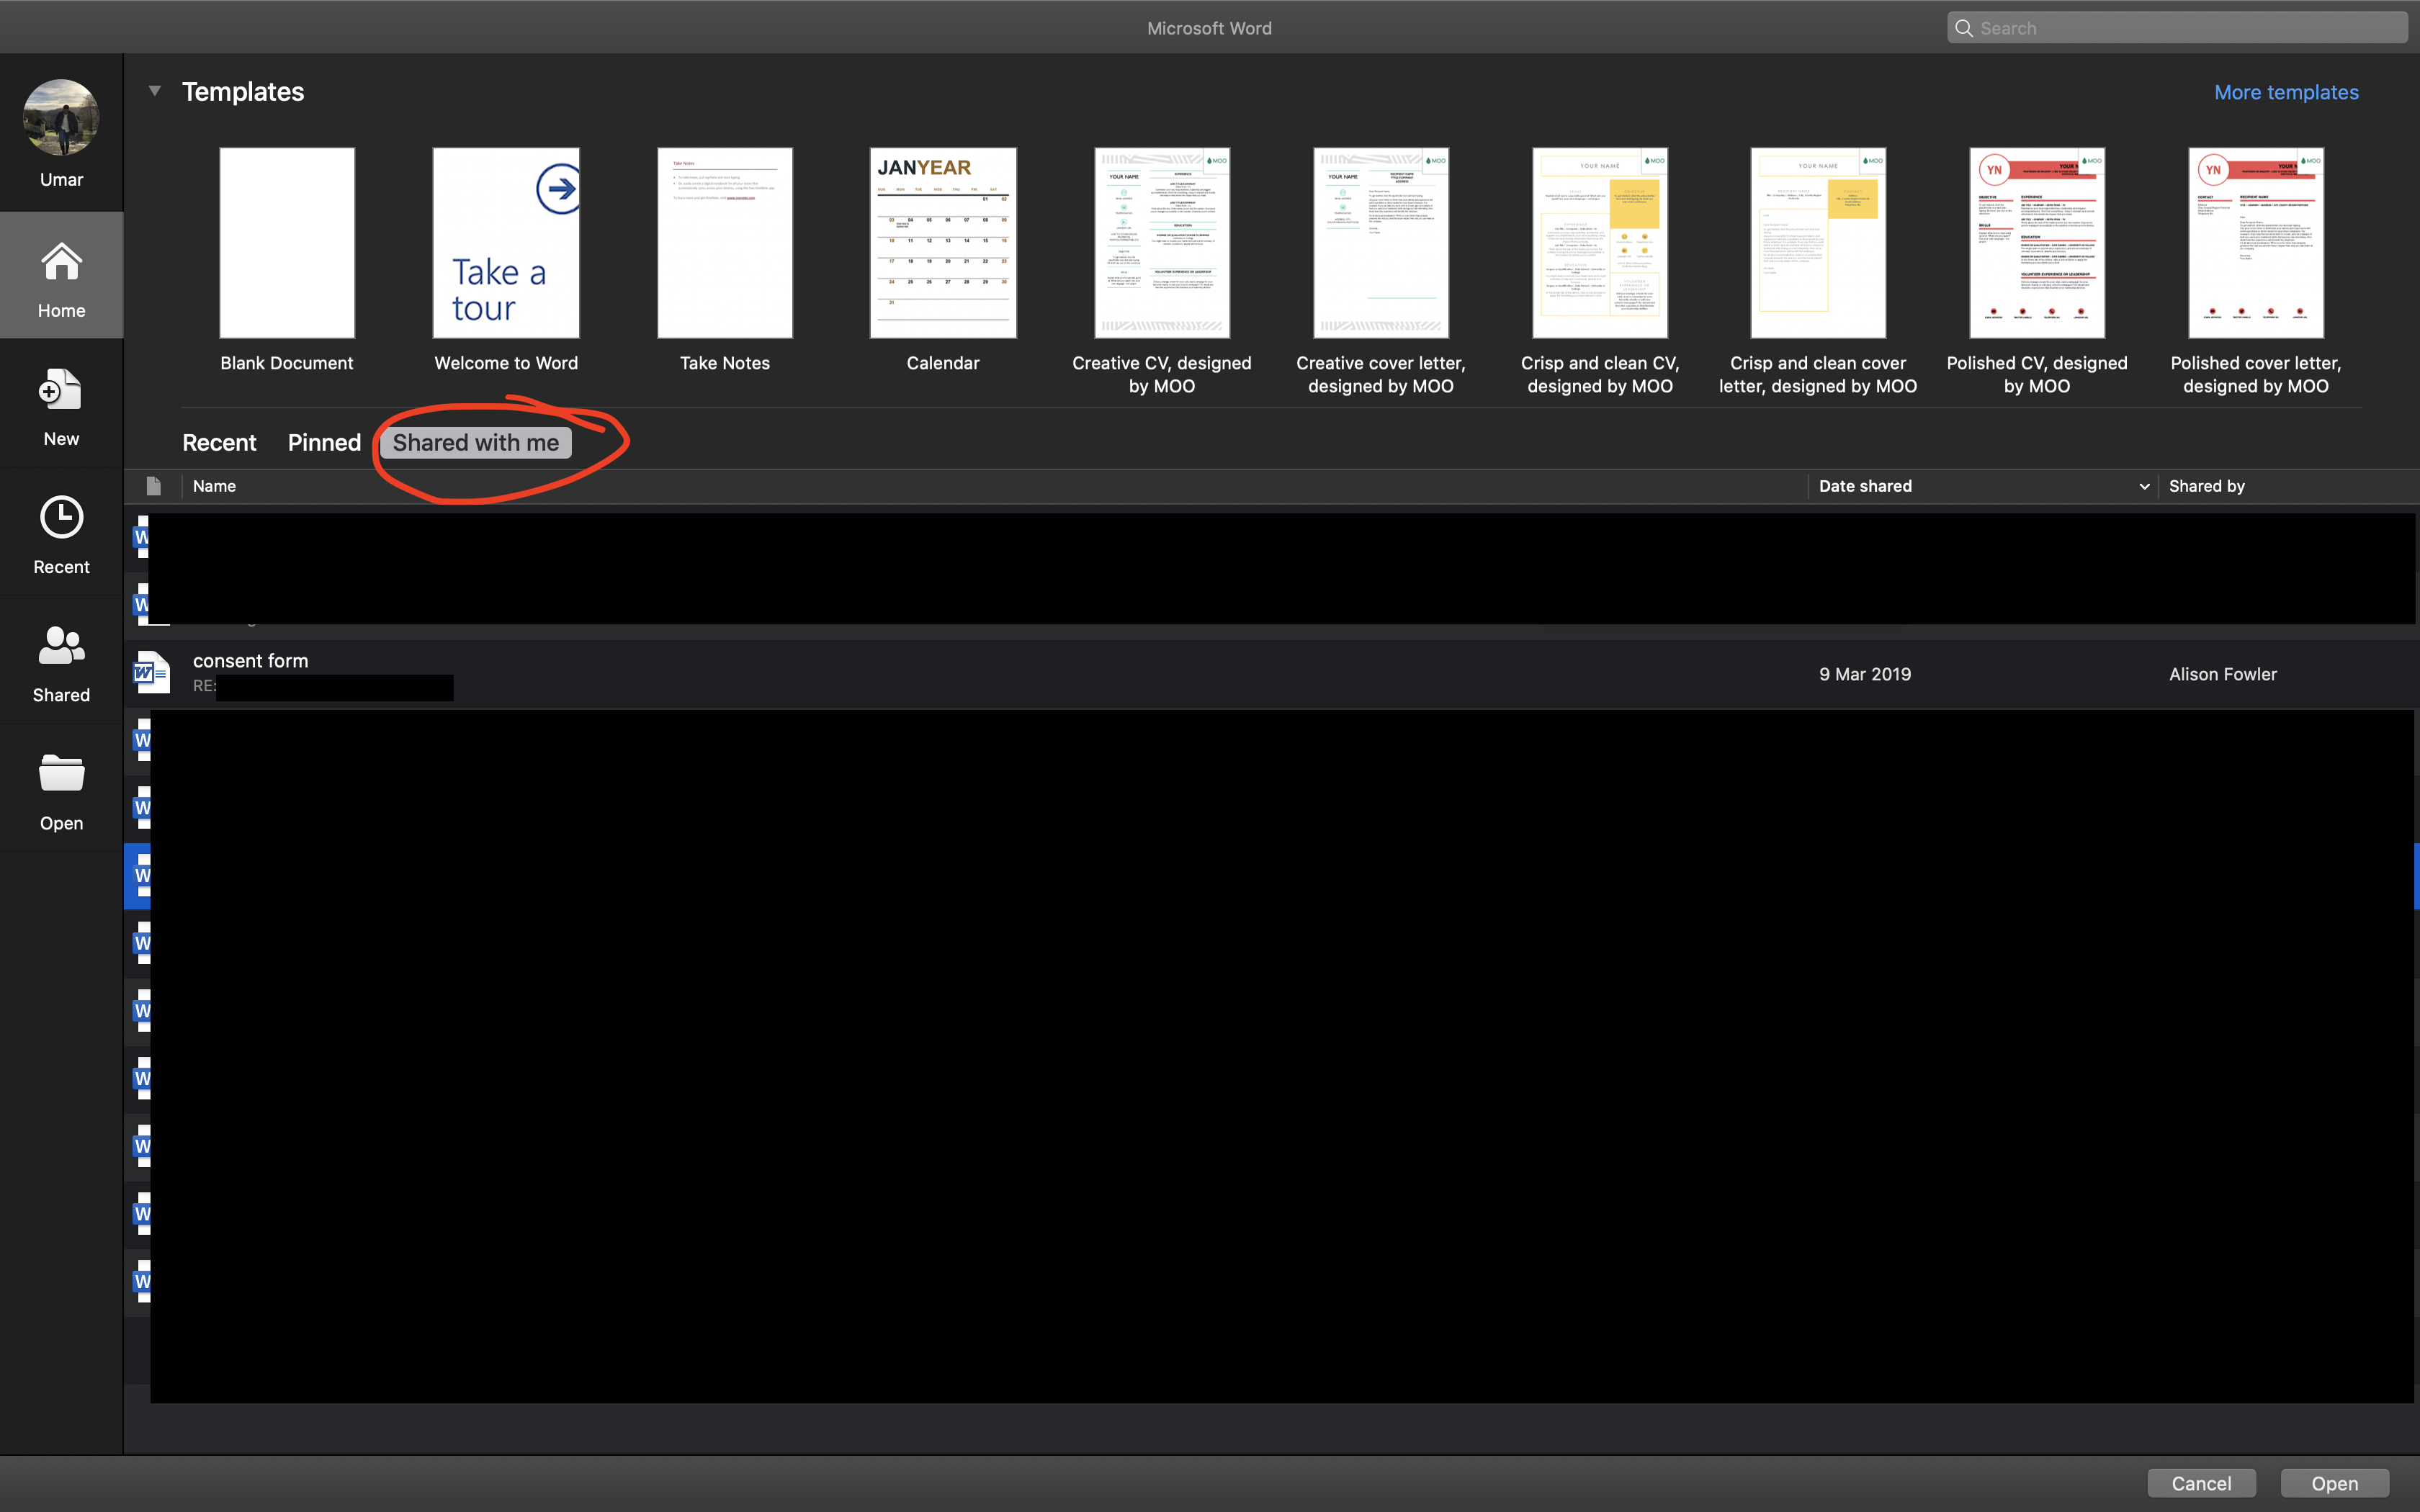
Task: Click the consent form Word document icon
Action: click(x=151, y=673)
